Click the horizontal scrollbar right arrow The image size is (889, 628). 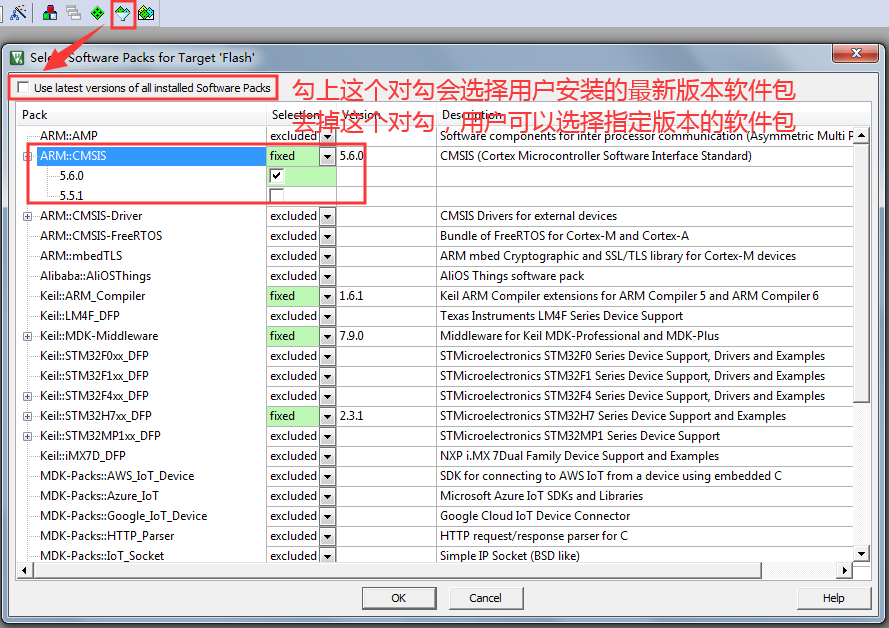click(x=845, y=570)
